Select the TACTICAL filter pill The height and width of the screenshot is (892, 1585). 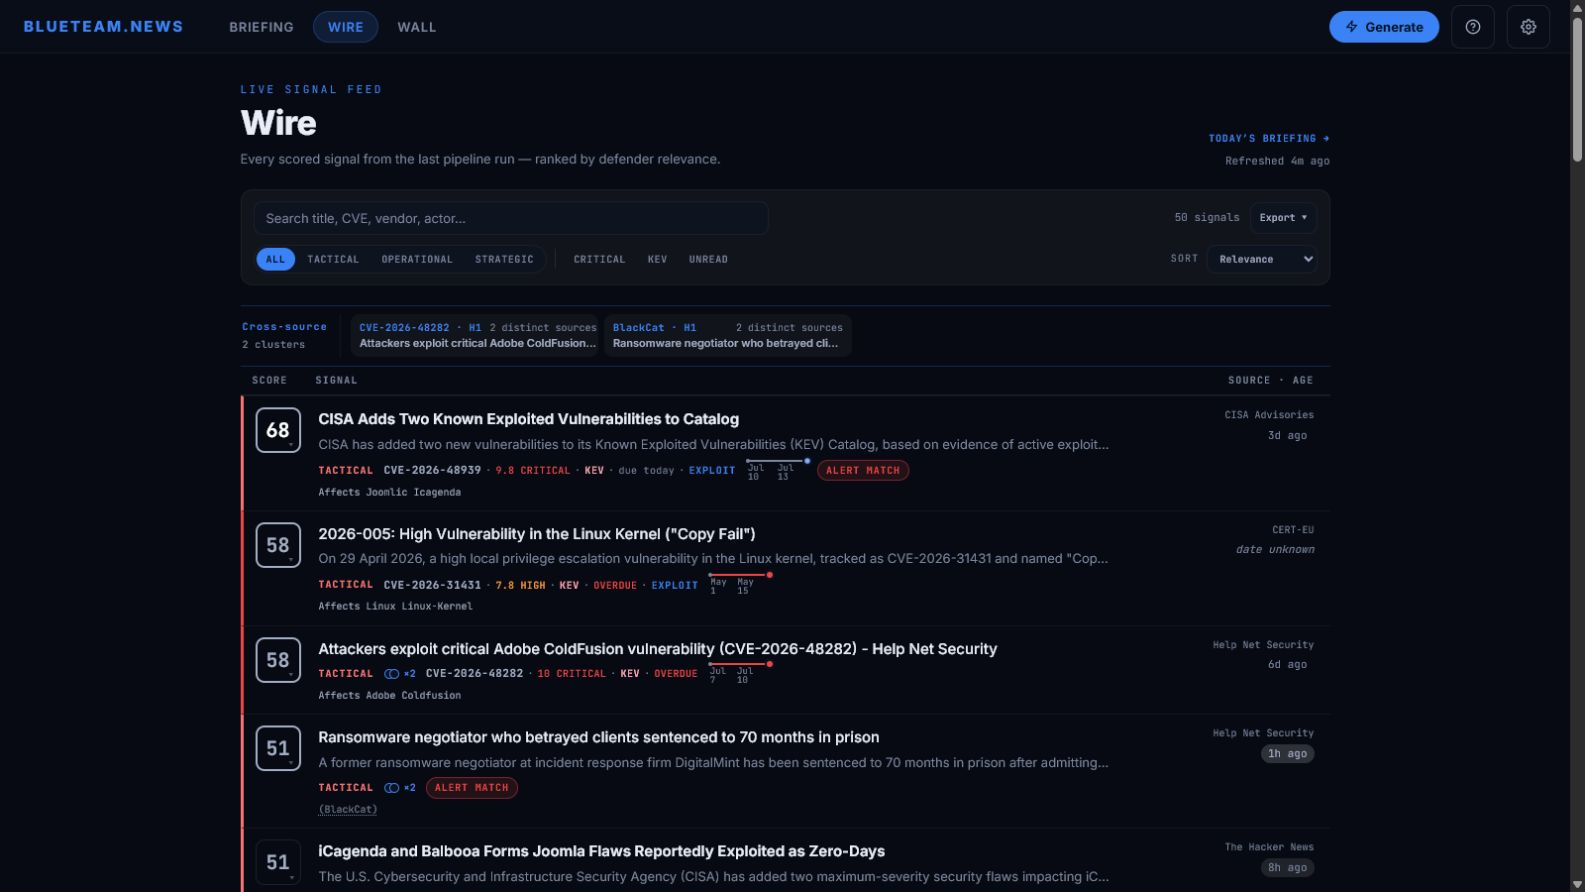point(333,259)
